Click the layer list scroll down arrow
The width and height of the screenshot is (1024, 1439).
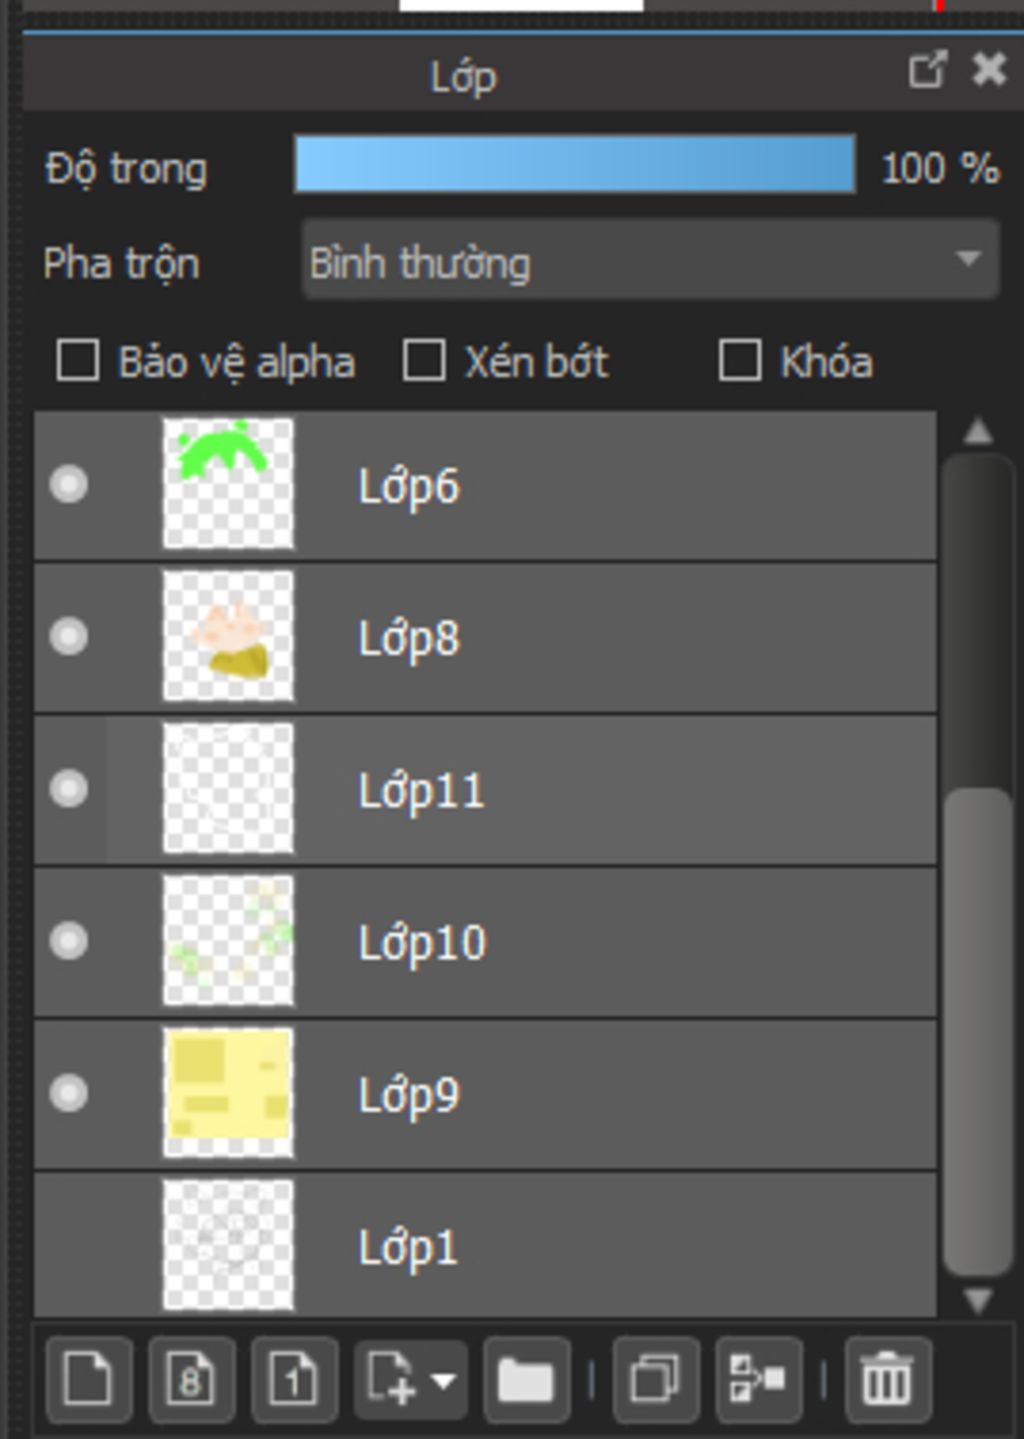(978, 1299)
